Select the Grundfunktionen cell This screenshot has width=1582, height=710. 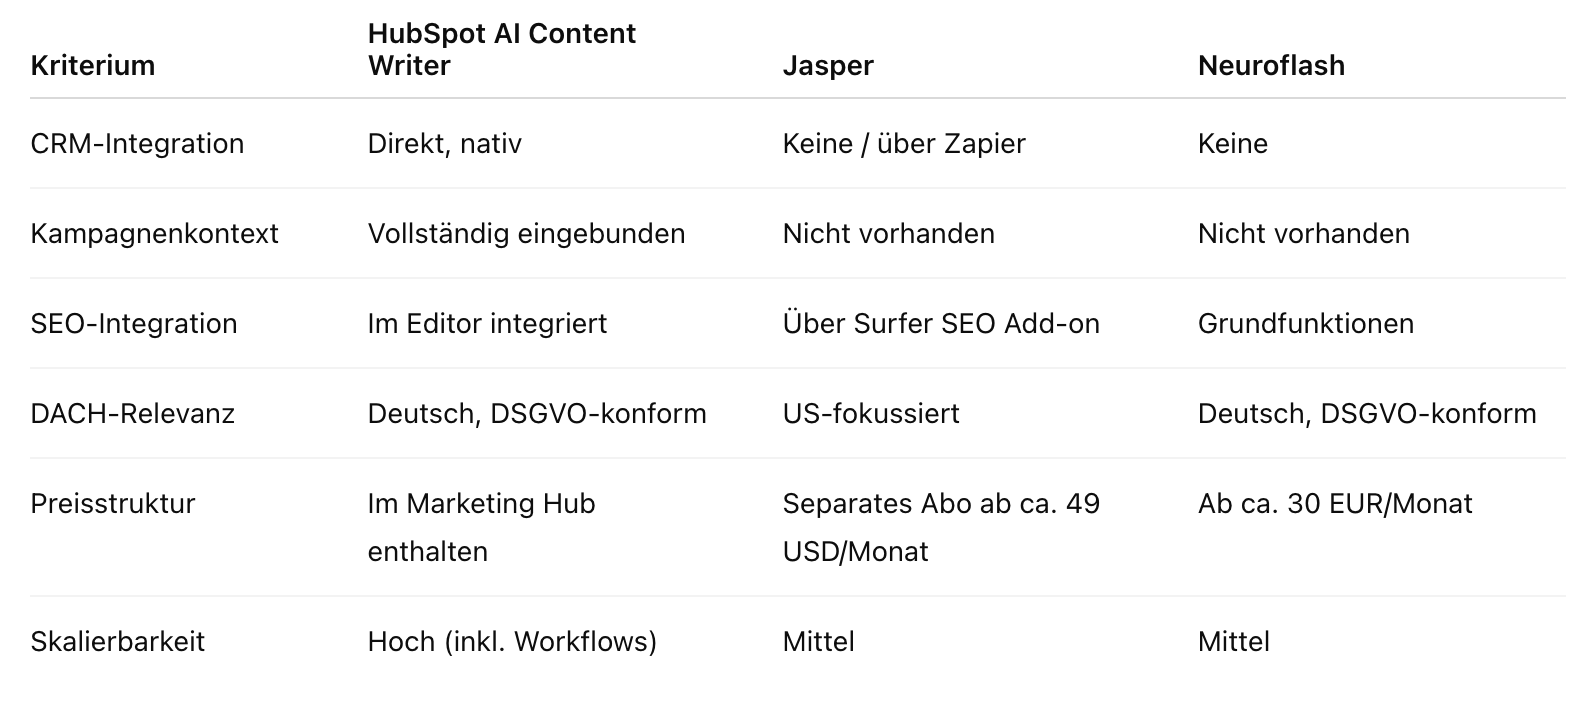pyautogui.click(x=1305, y=324)
